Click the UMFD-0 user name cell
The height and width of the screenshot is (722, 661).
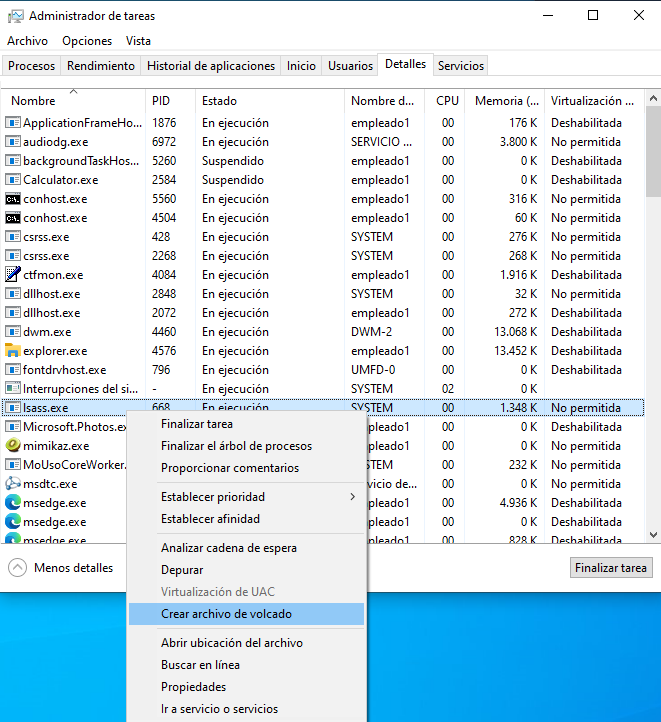373,370
